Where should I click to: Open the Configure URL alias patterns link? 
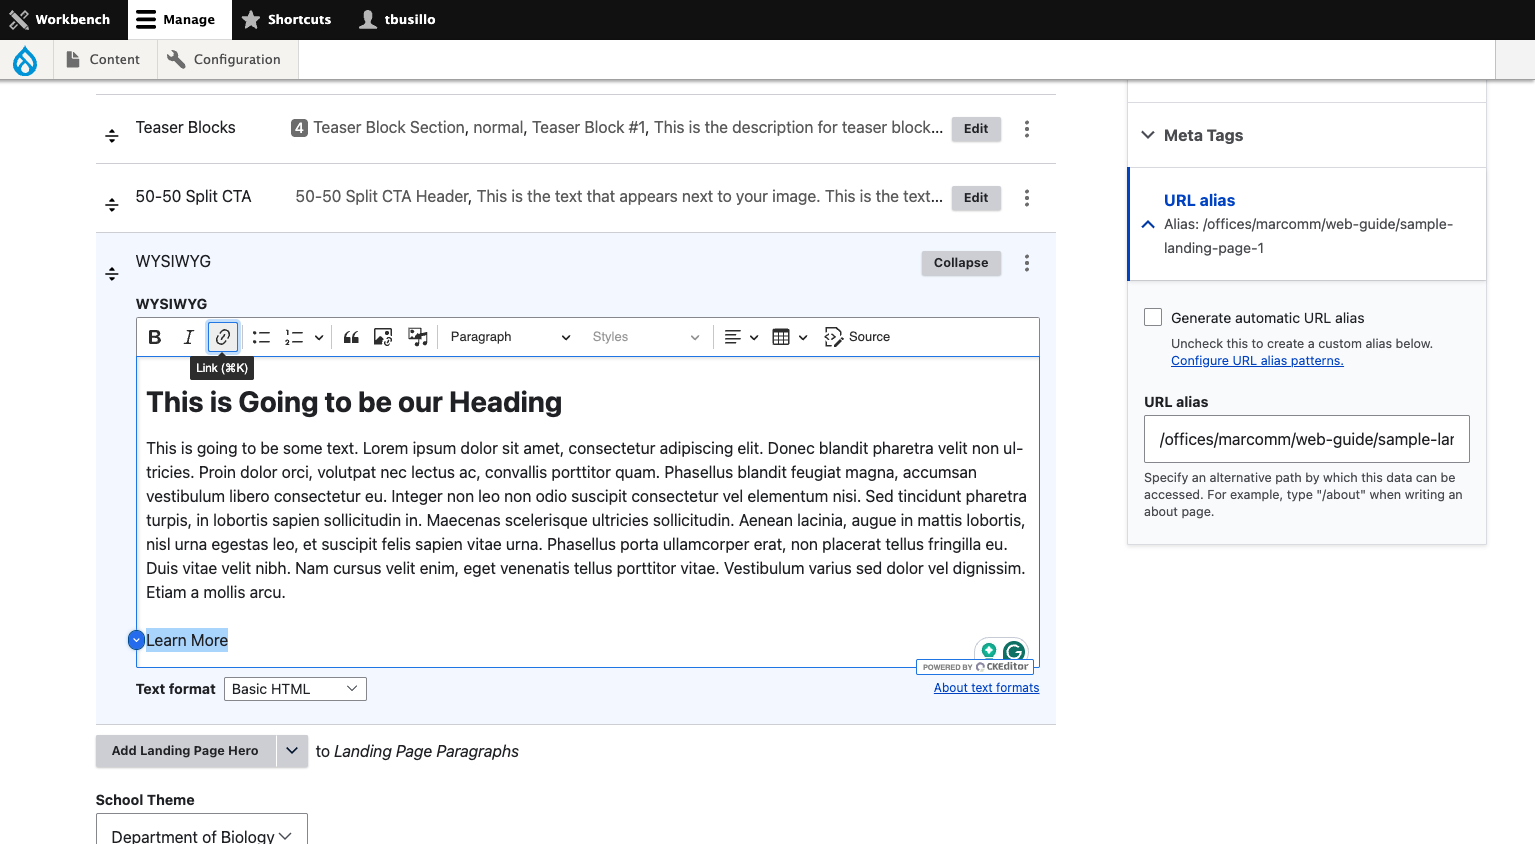[x=1257, y=361]
